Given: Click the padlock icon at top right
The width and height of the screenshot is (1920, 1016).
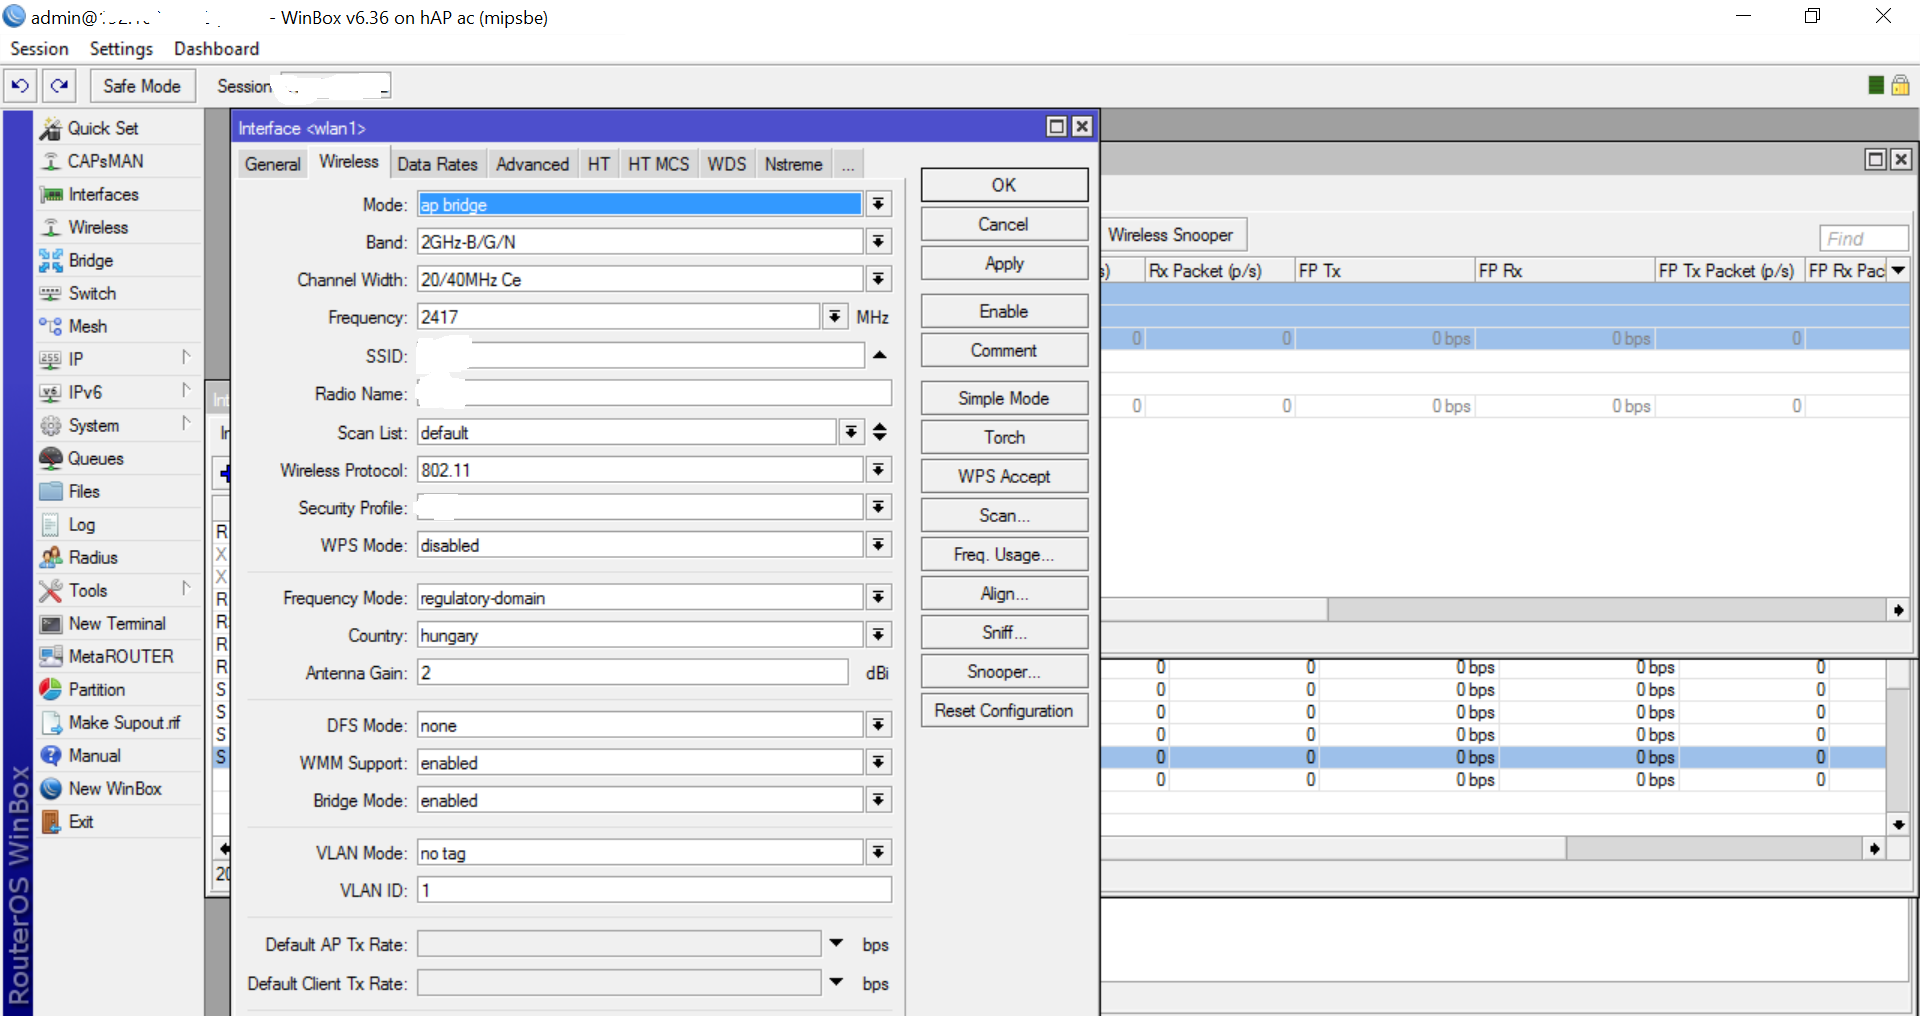Looking at the screenshot, I should point(1900,85).
